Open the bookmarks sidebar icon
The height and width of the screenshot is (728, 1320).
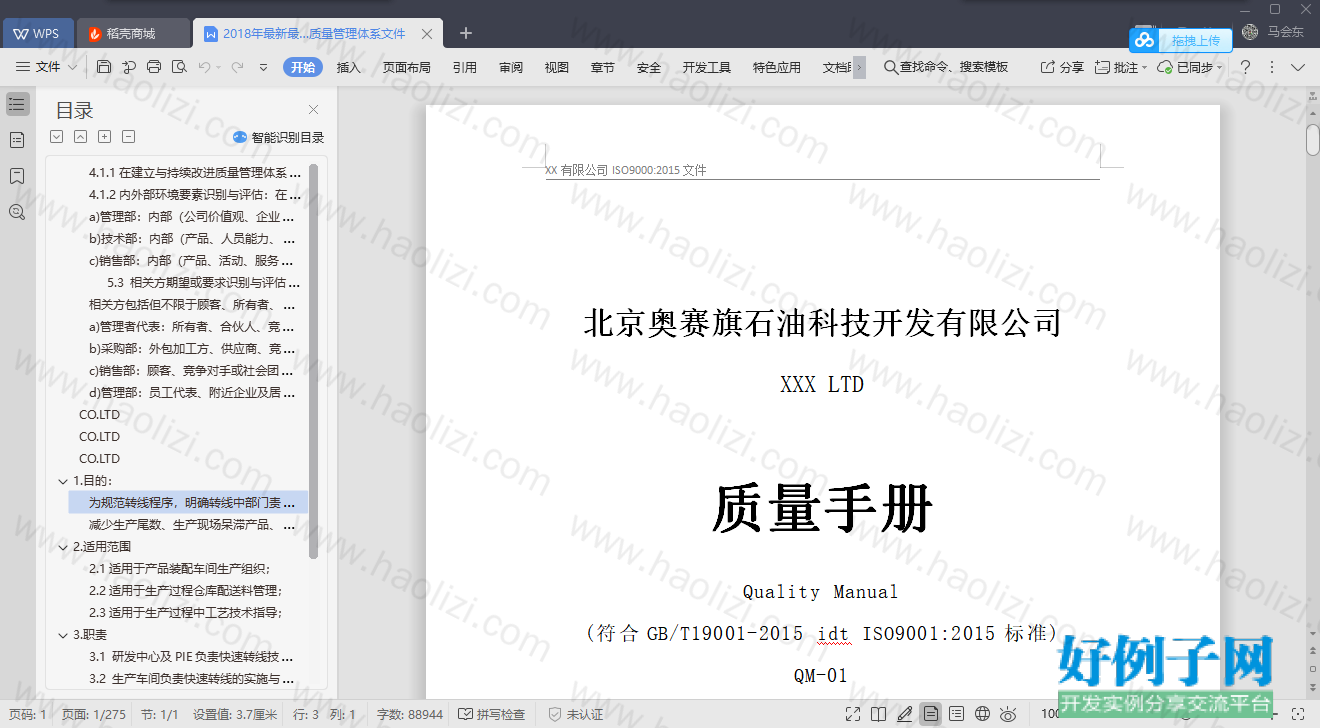(17, 176)
